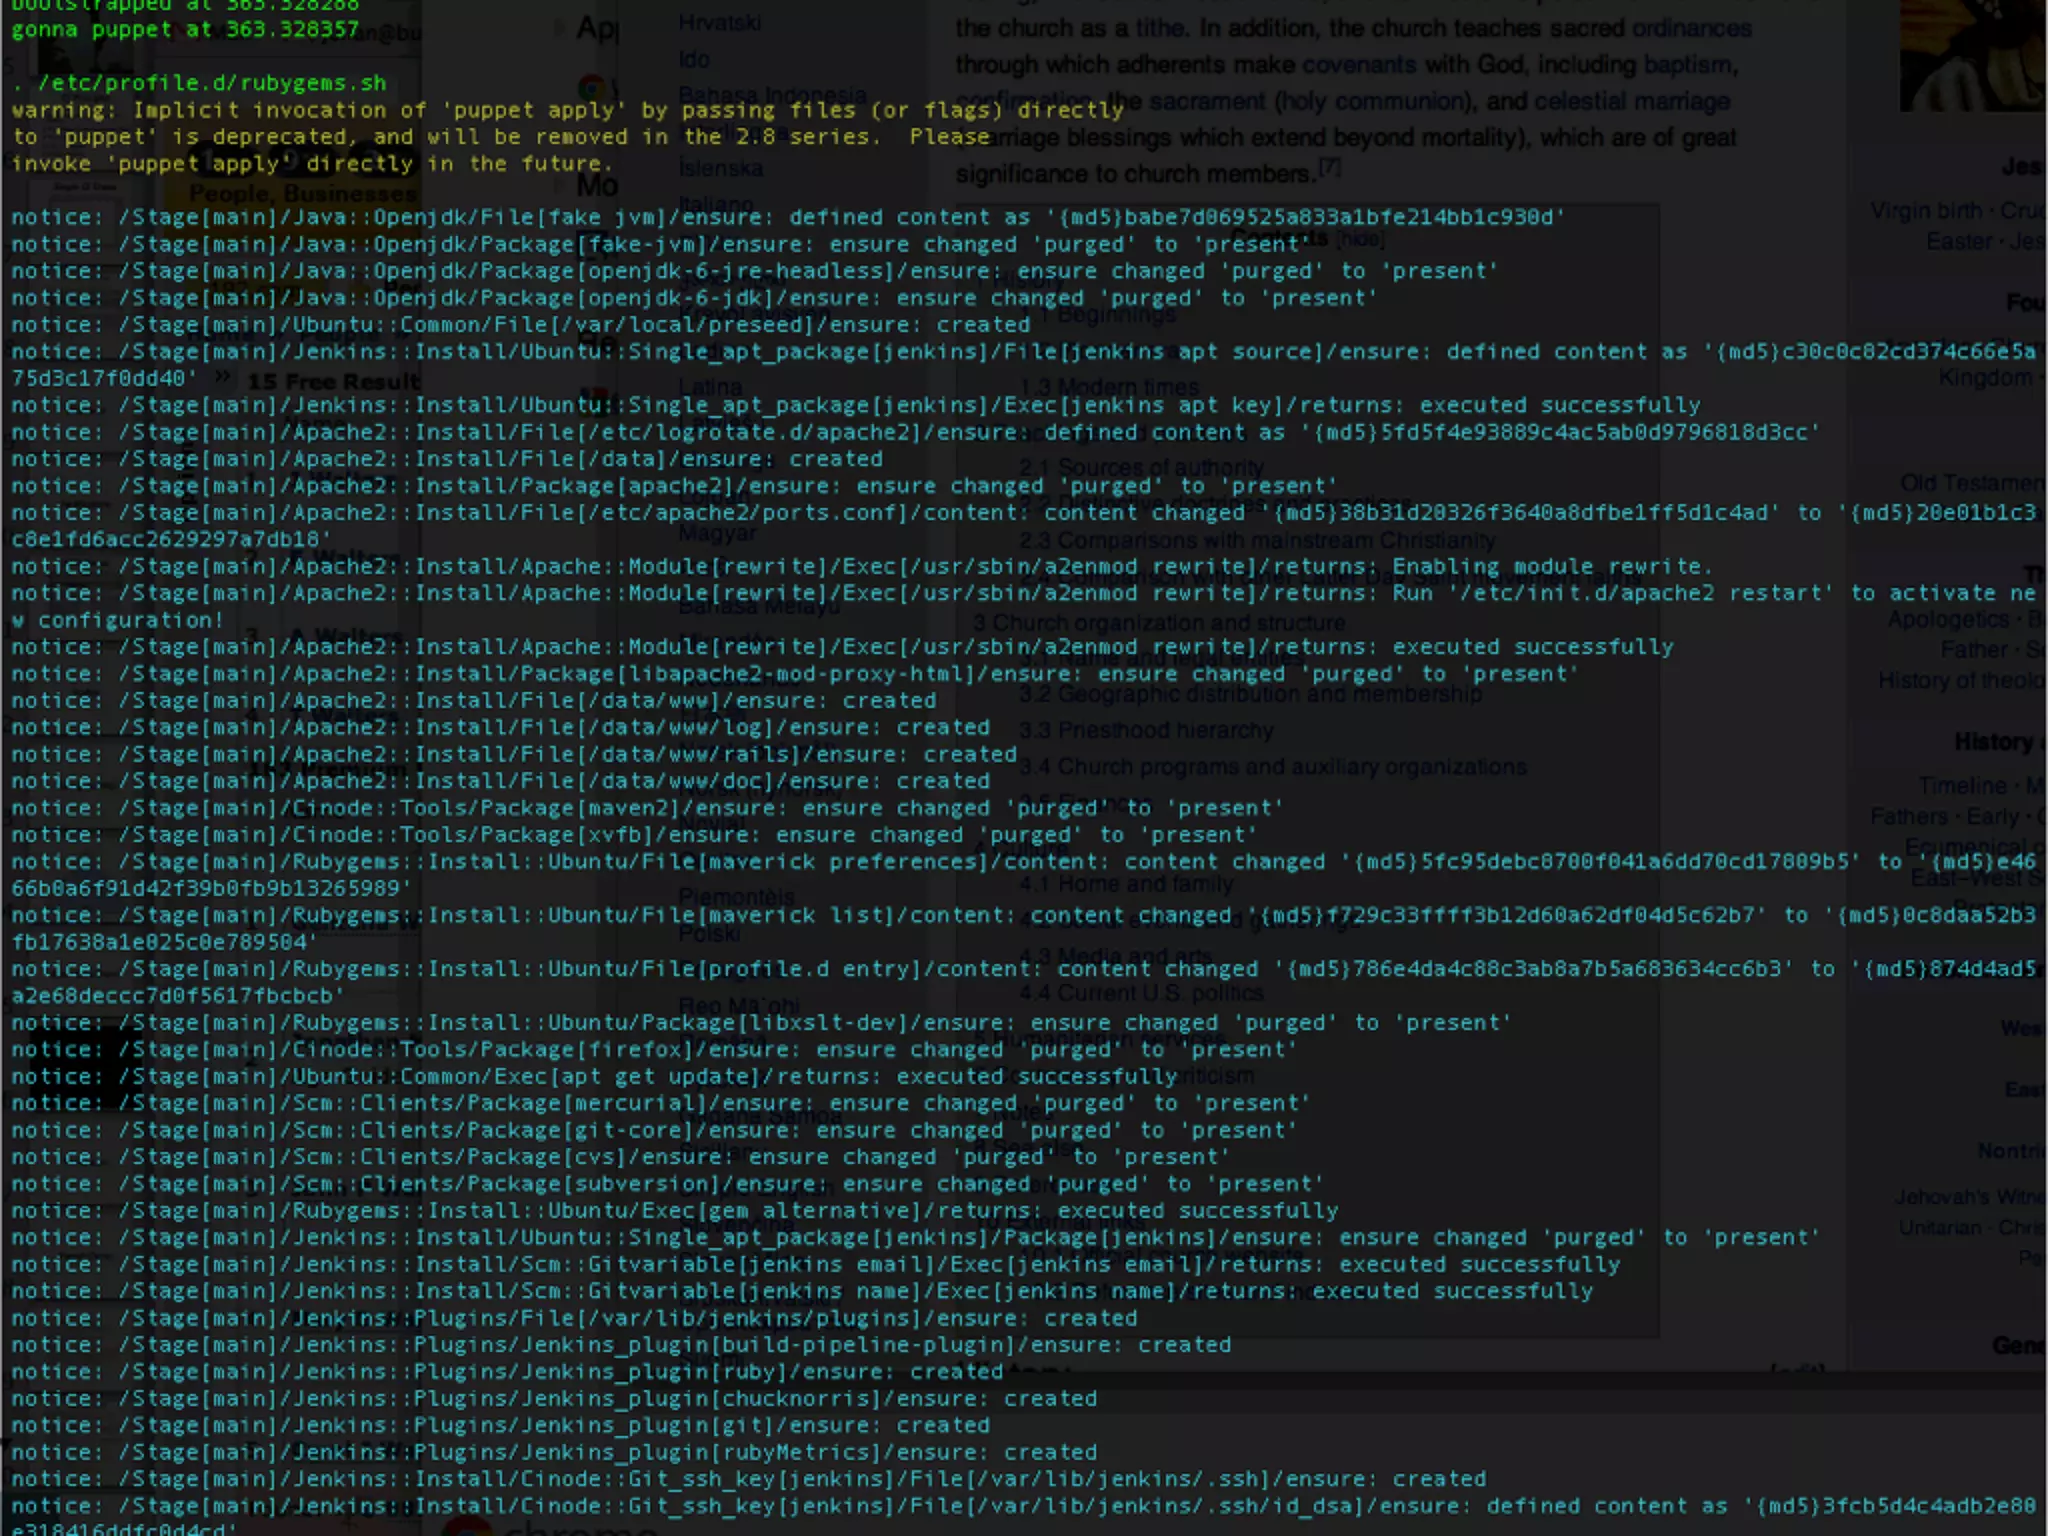
Task: Open 'Apologetics' sidebar link
Action: (x=1948, y=619)
